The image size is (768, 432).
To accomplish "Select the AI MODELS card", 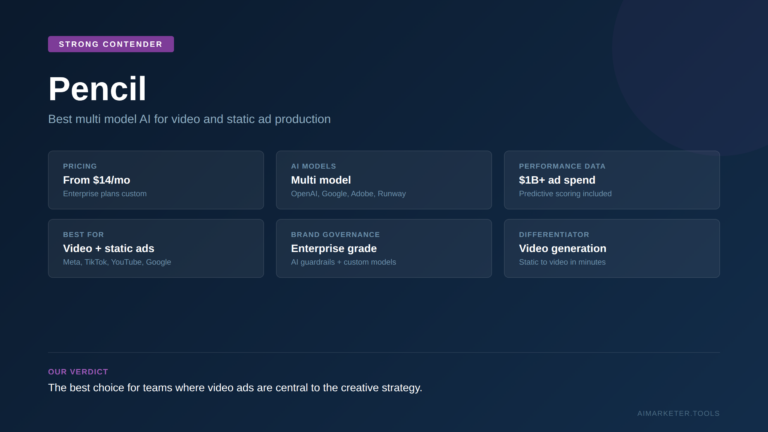I will coord(384,180).
